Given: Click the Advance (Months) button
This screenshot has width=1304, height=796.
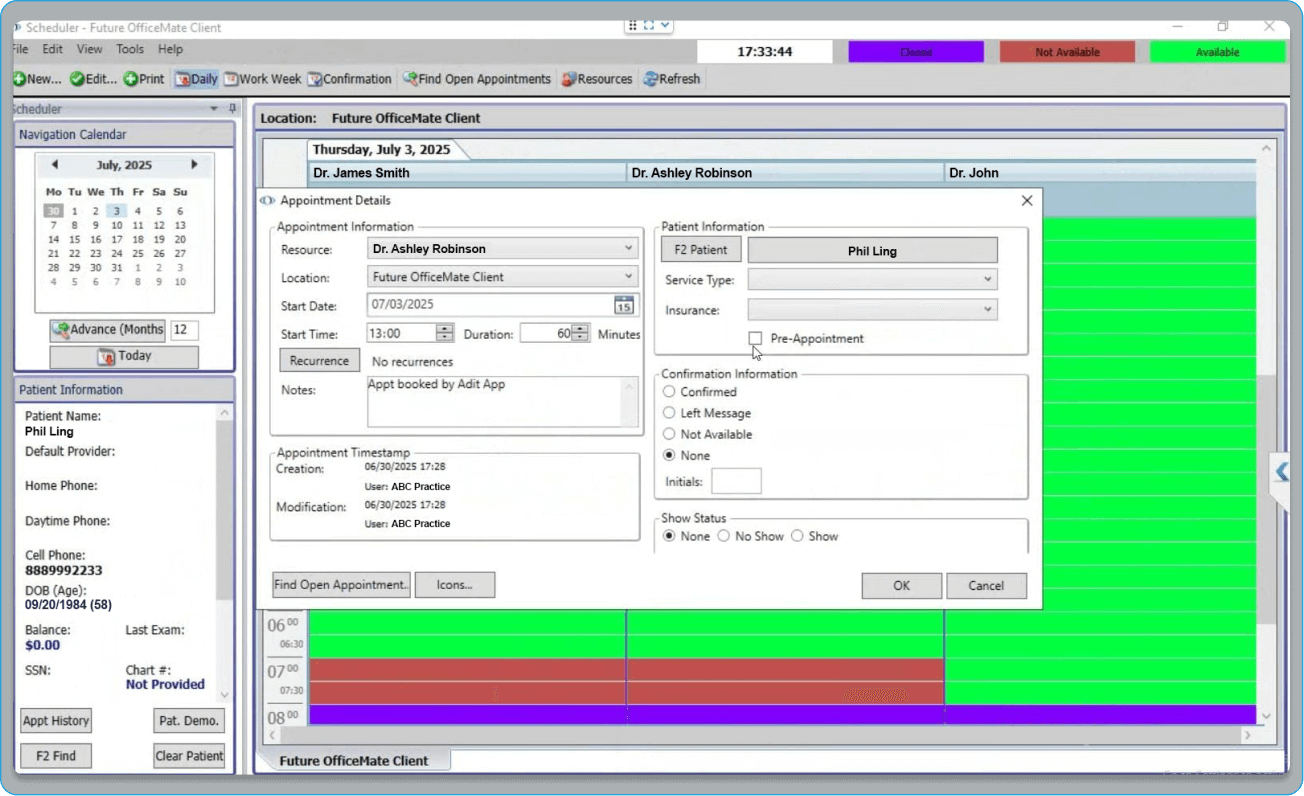Looking at the screenshot, I should 107,330.
